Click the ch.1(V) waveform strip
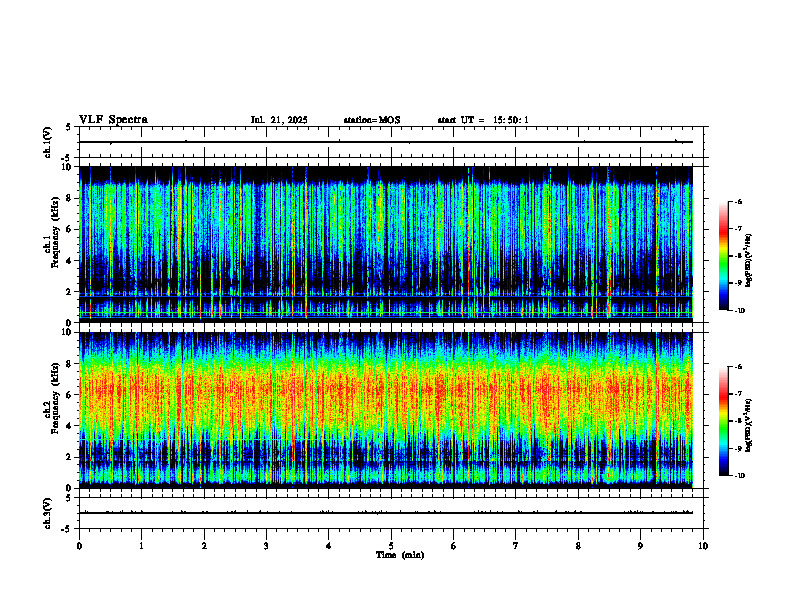The width and height of the screenshot is (792, 612). pyautogui.click(x=391, y=142)
